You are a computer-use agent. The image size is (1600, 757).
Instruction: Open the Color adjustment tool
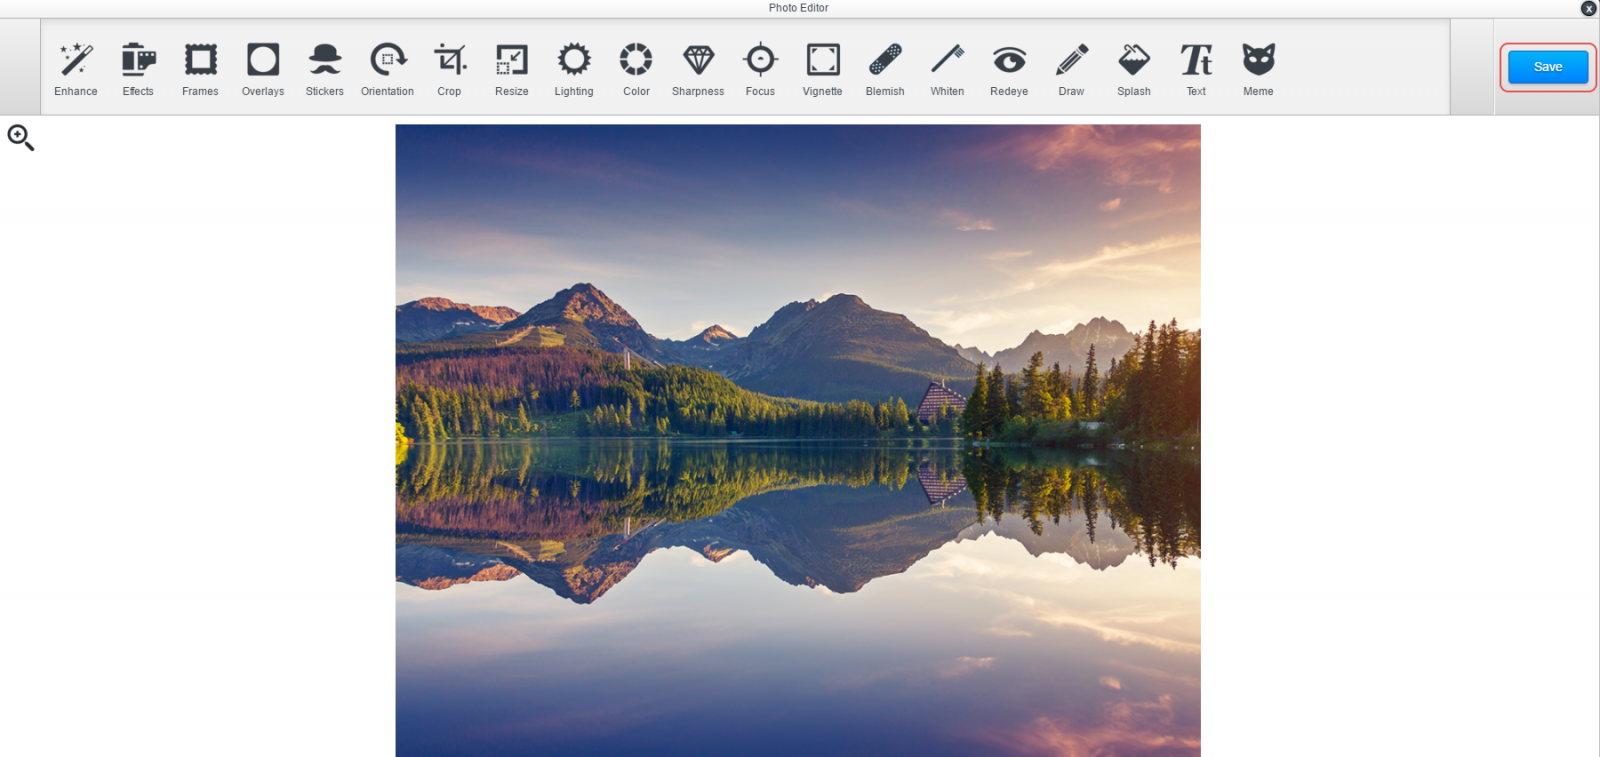(636, 68)
